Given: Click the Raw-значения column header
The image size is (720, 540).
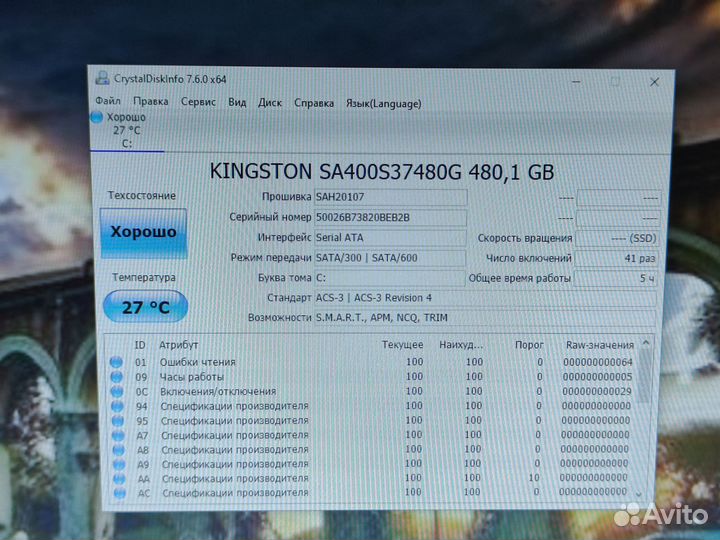Looking at the screenshot, I should (600, 345).
